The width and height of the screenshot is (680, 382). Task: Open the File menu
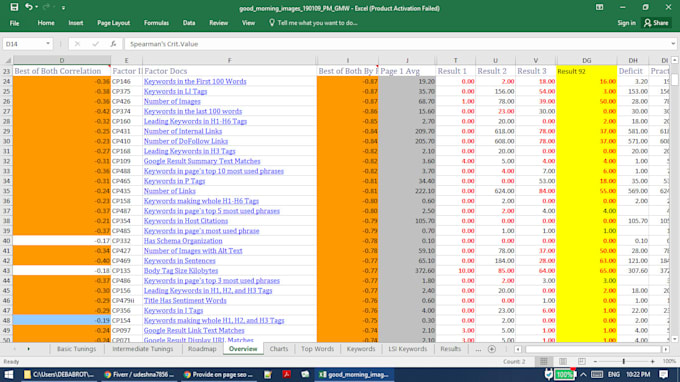pyautogui.click(x=14, y=23)
